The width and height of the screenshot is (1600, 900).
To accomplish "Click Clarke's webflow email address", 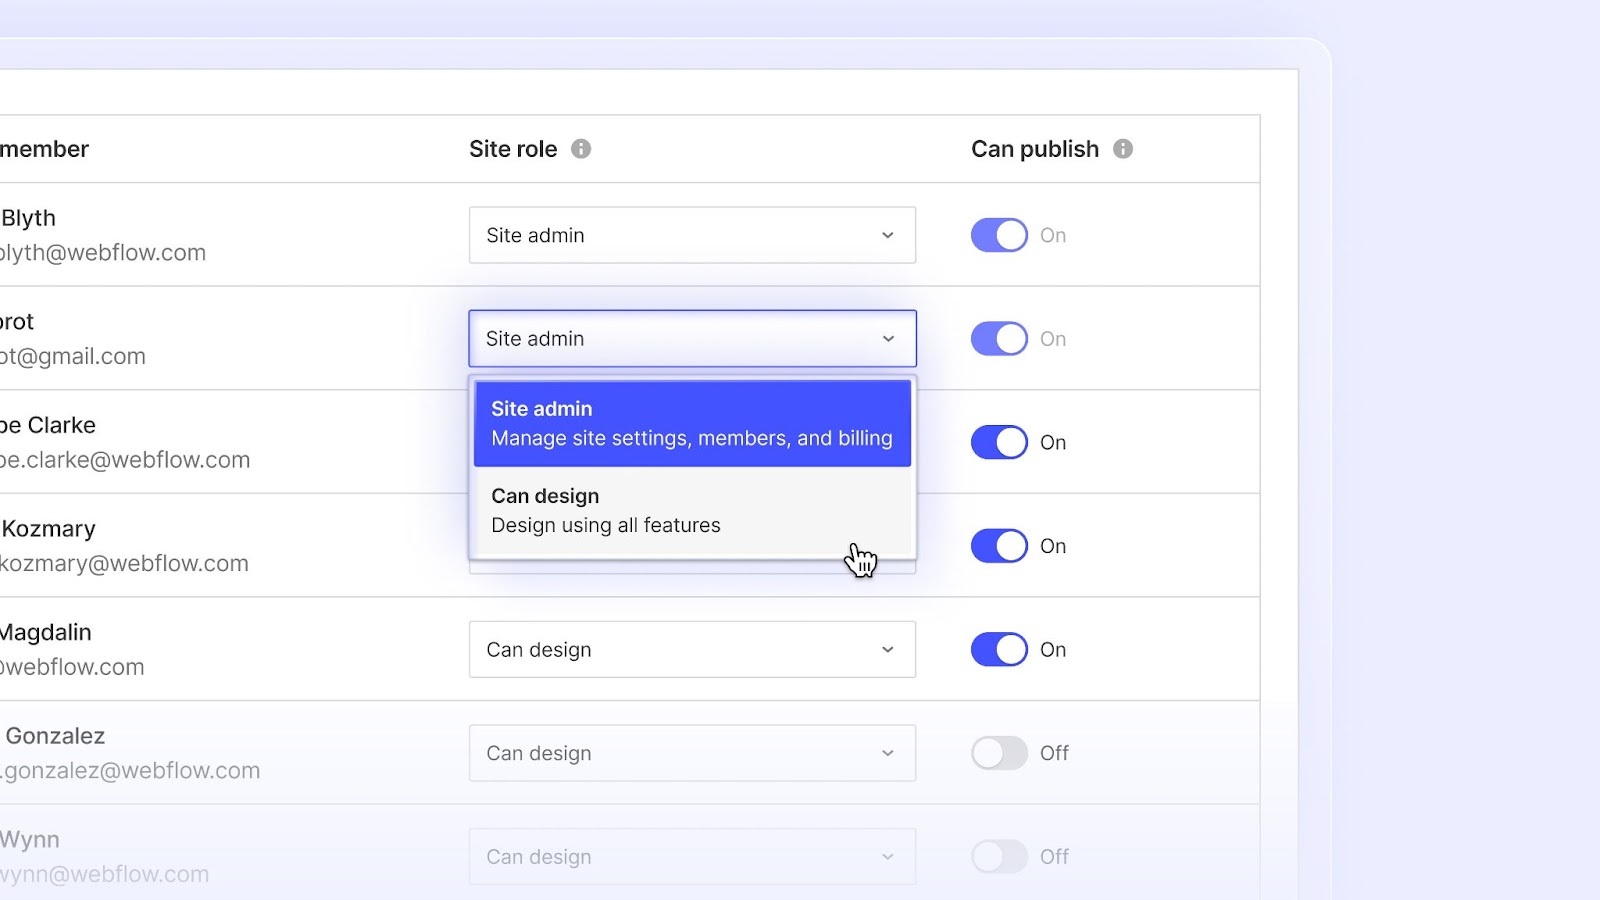I will (x=125, y=460).
